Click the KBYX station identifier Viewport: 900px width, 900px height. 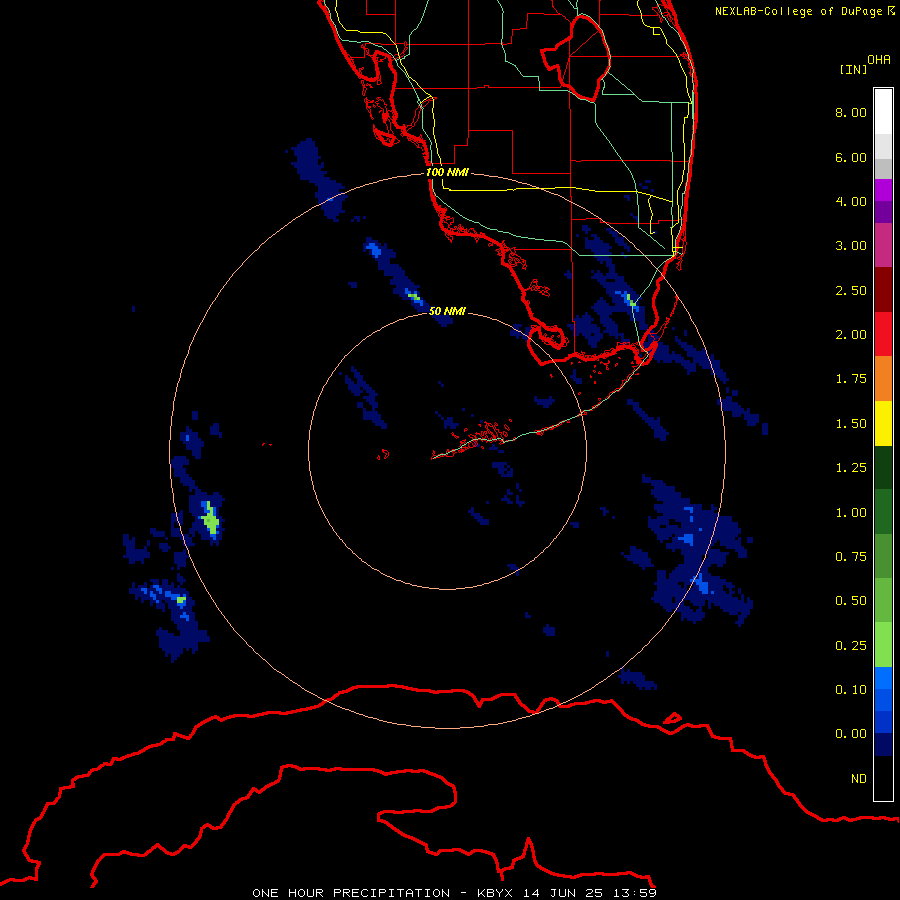pyautogui.click(x=496, y=893)
